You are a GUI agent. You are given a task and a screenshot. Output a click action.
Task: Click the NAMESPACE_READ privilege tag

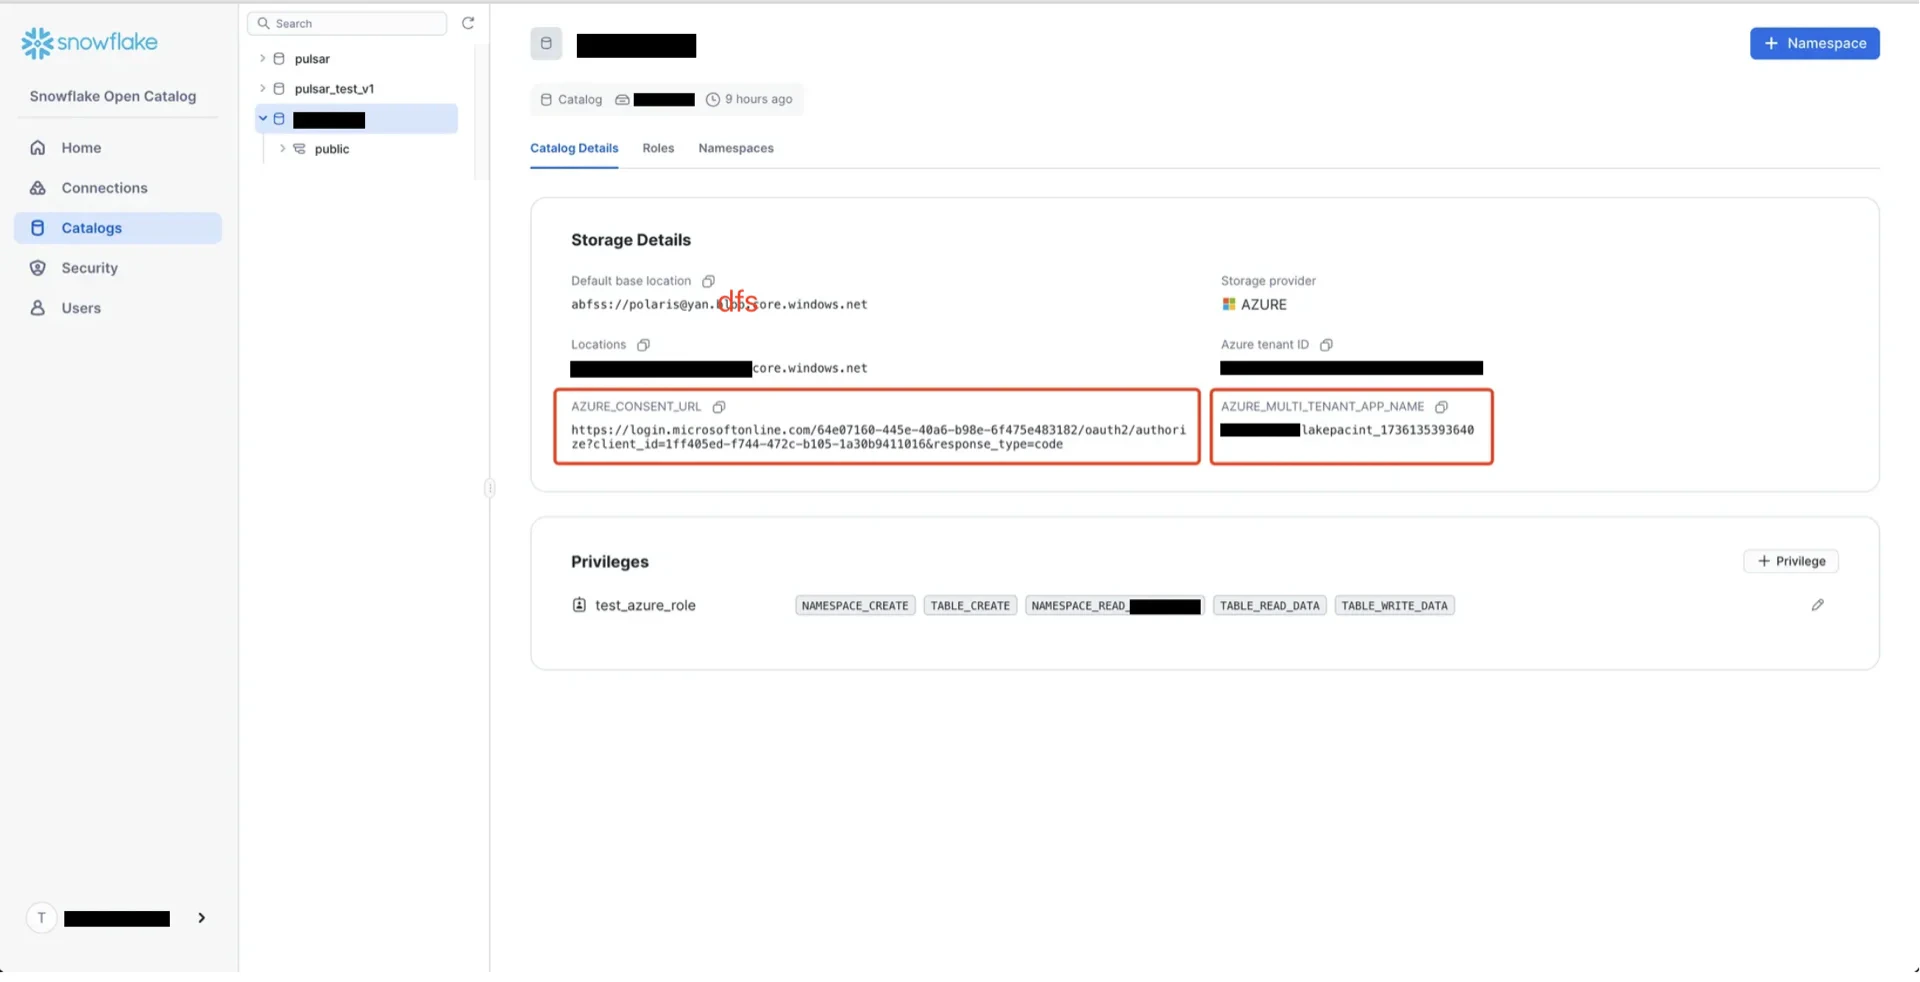tap(1115, 605)
